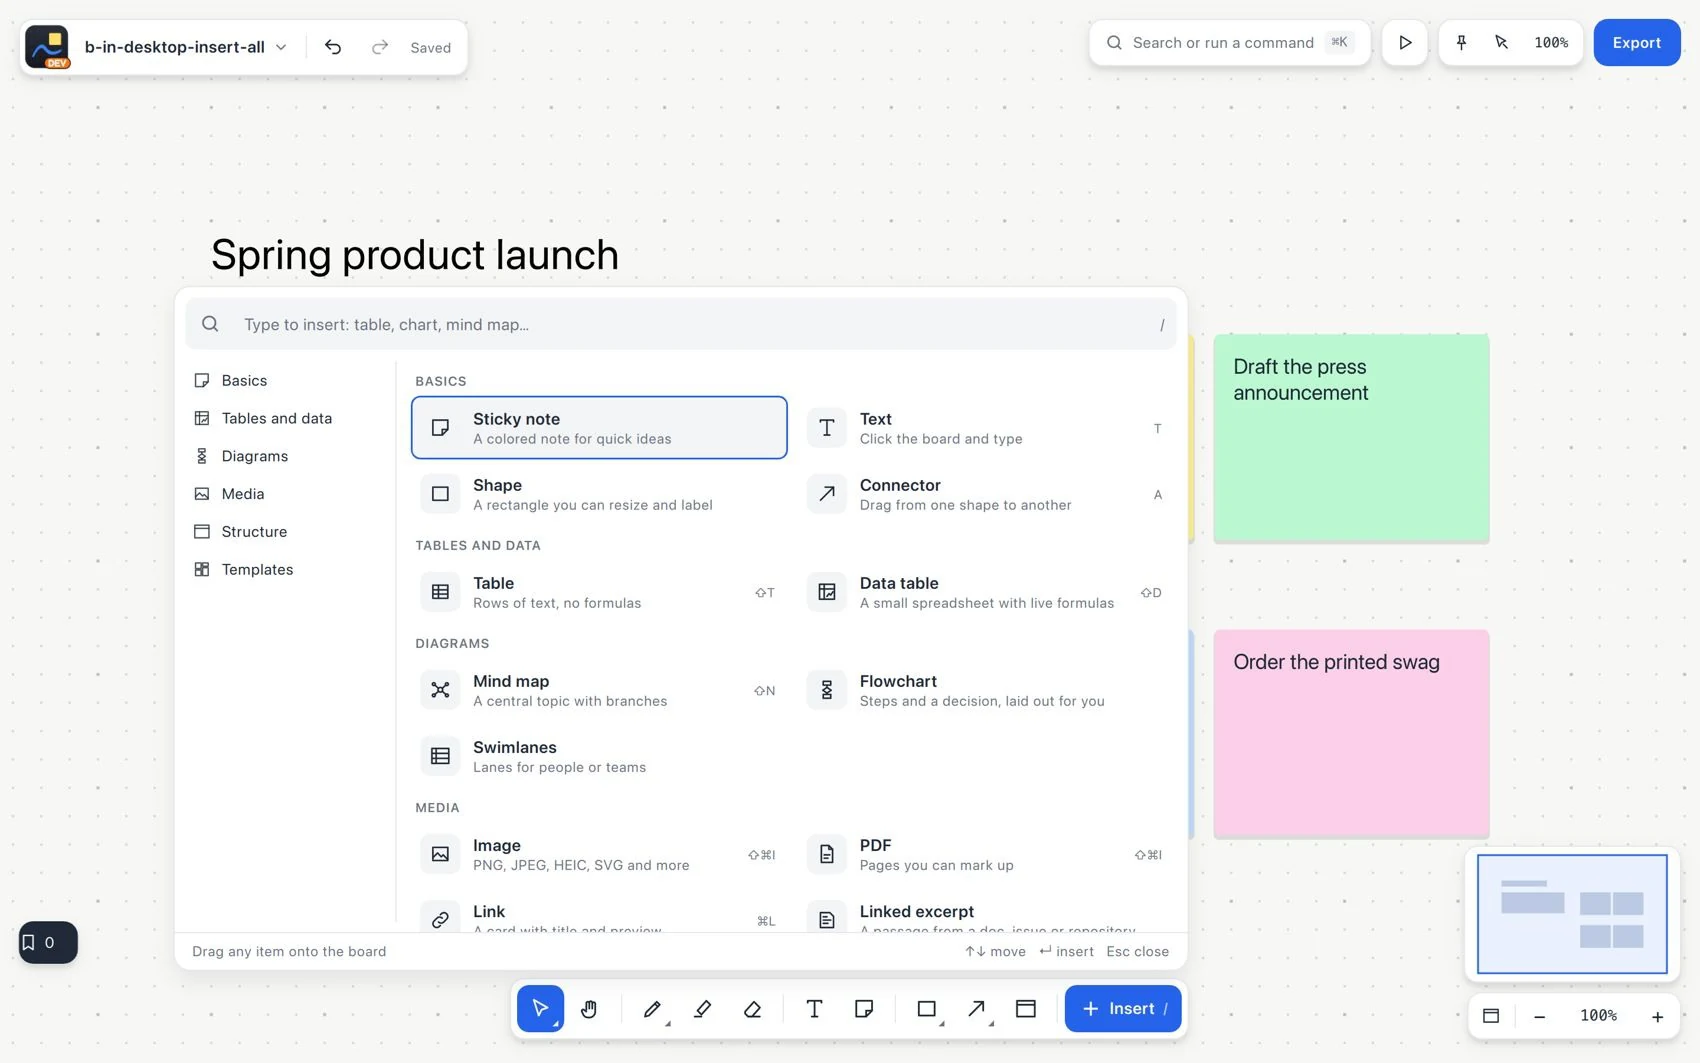1700x1063 pixels.
Task: Focus the Type to insert search field
Action: (681, 324)
